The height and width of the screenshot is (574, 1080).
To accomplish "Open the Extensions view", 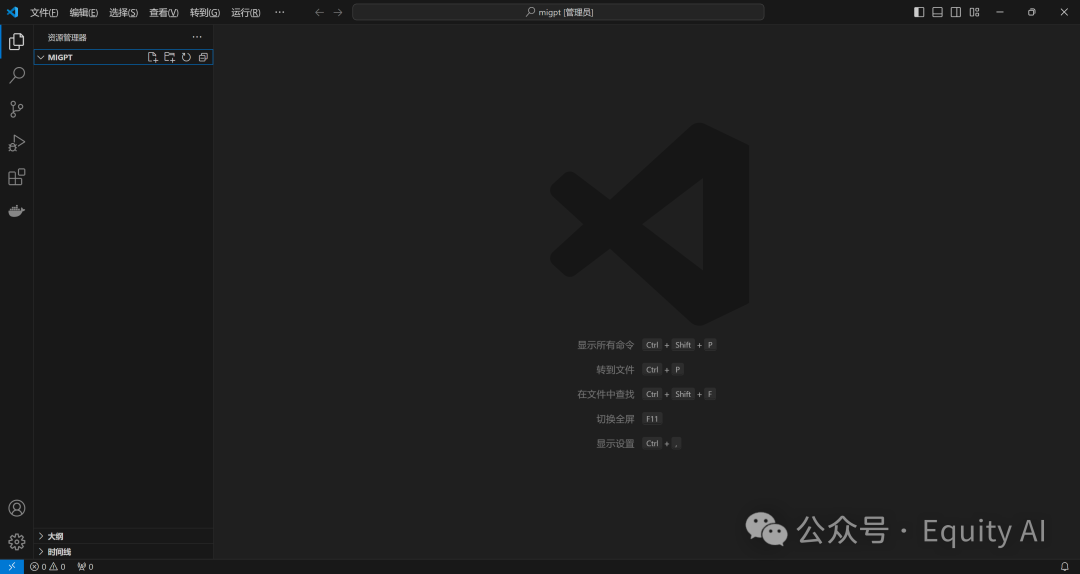I will pyautogui.click(x=17, y=177).
